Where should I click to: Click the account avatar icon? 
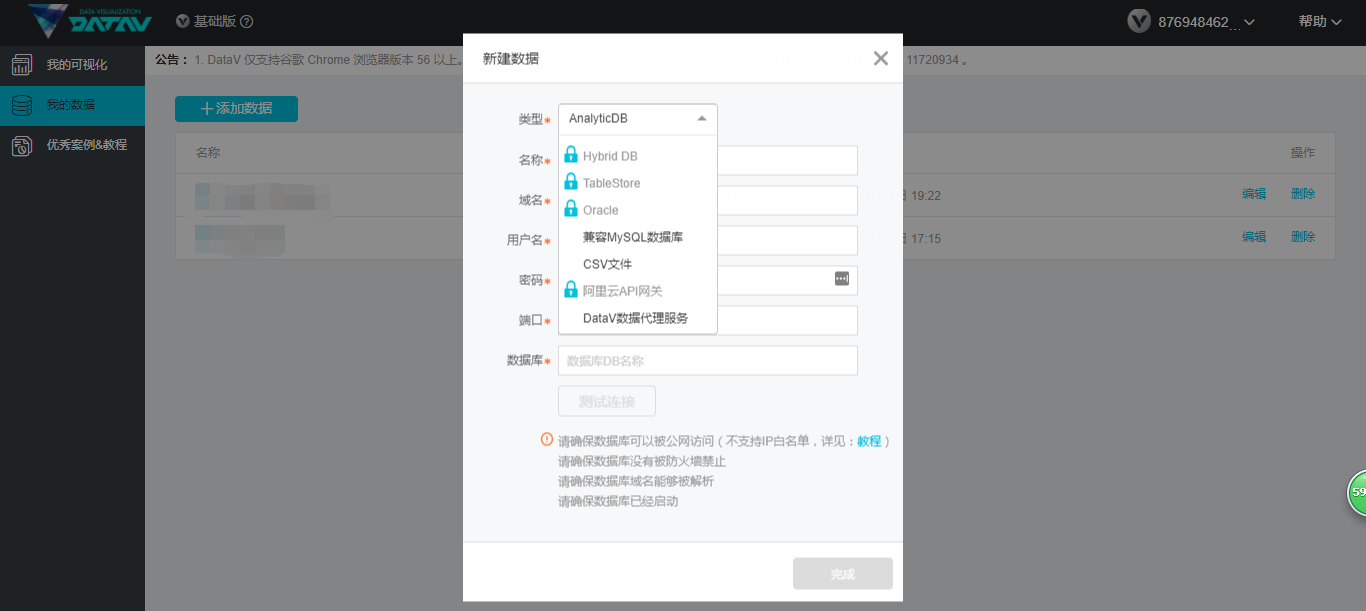coord(1138,21)
